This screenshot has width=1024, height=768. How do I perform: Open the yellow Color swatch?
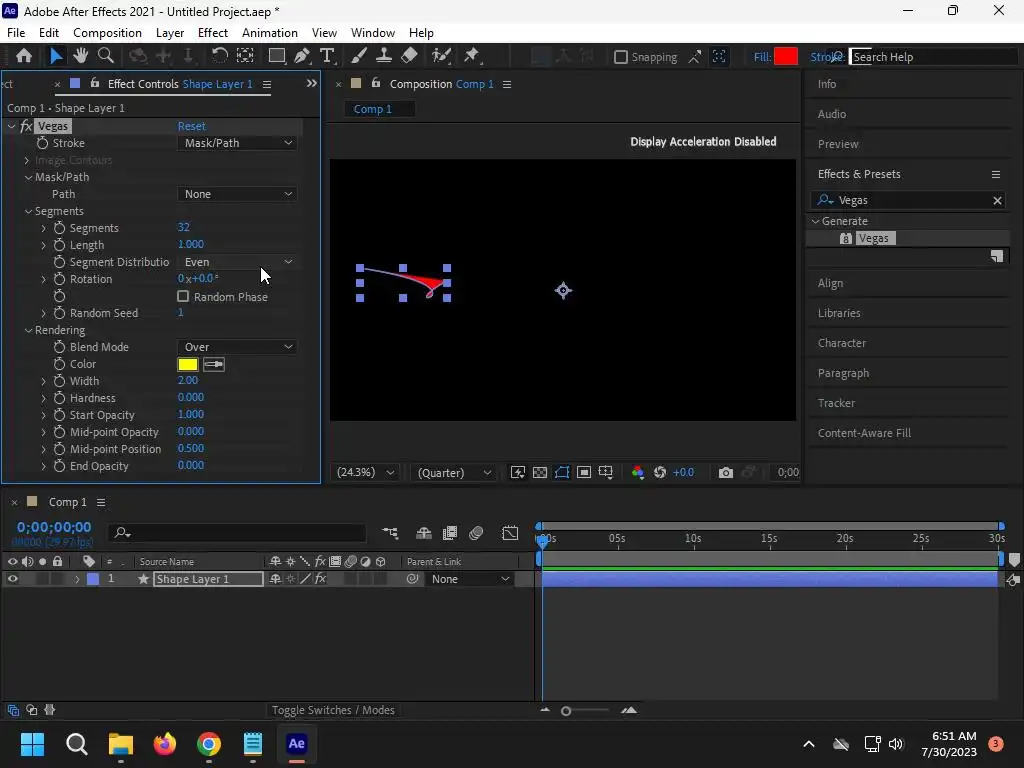click(187, 364)
